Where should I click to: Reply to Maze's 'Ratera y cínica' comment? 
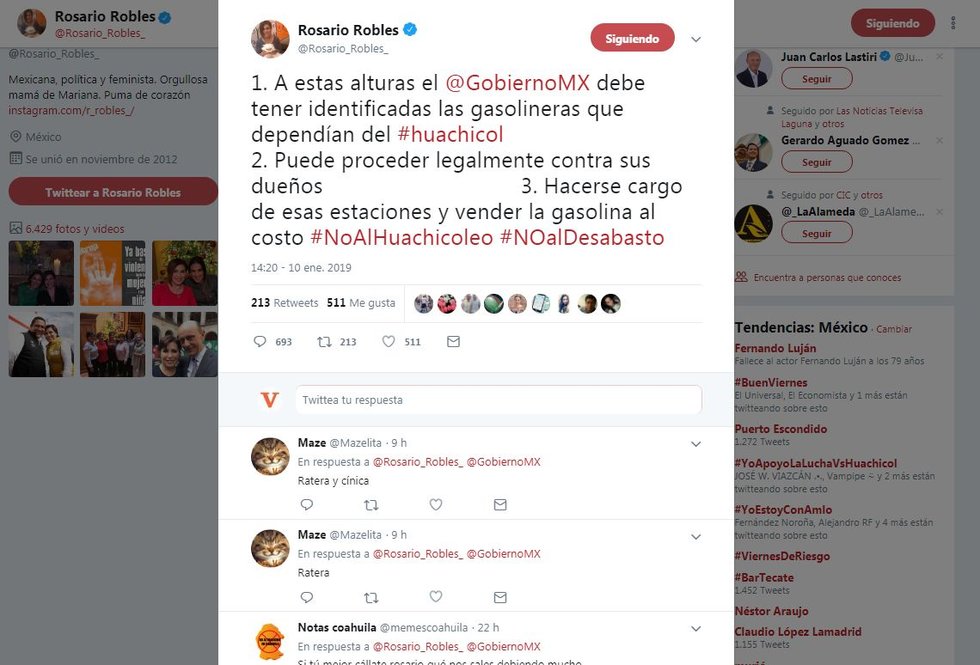click(x=307, y=504)
